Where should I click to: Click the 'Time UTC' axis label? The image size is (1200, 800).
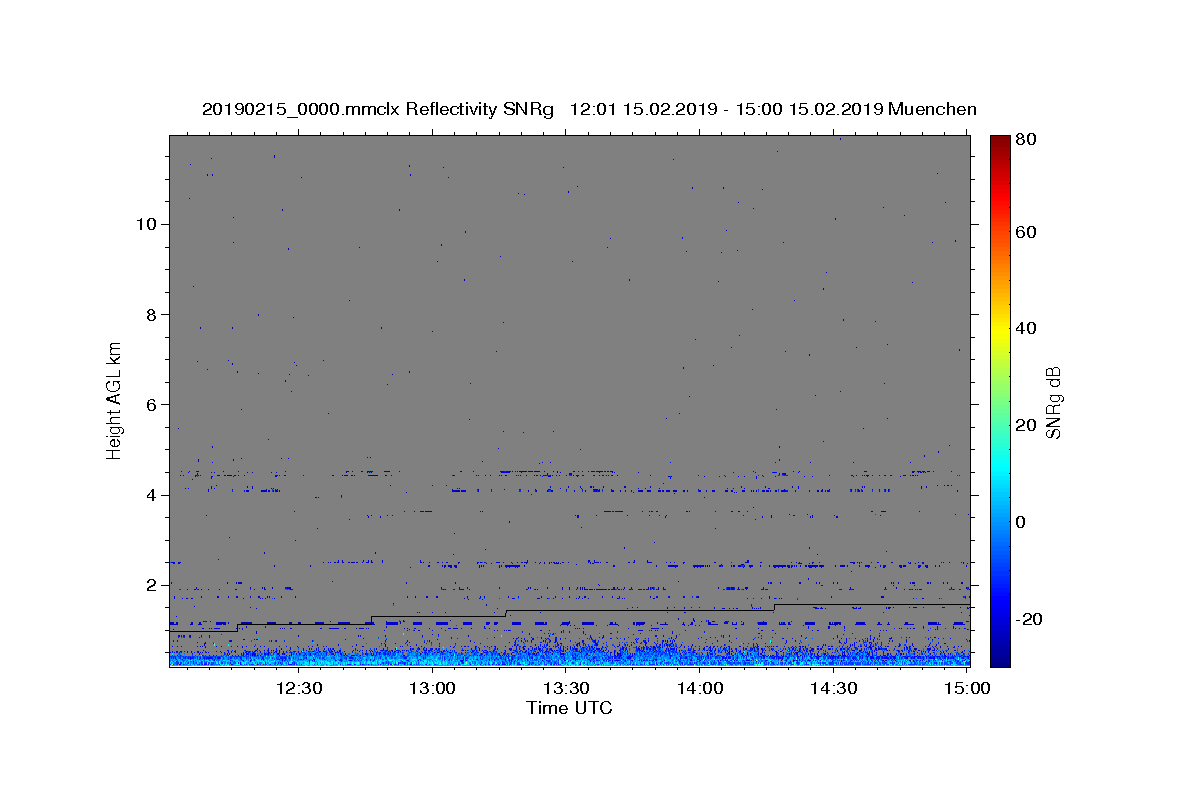[569, 708]
